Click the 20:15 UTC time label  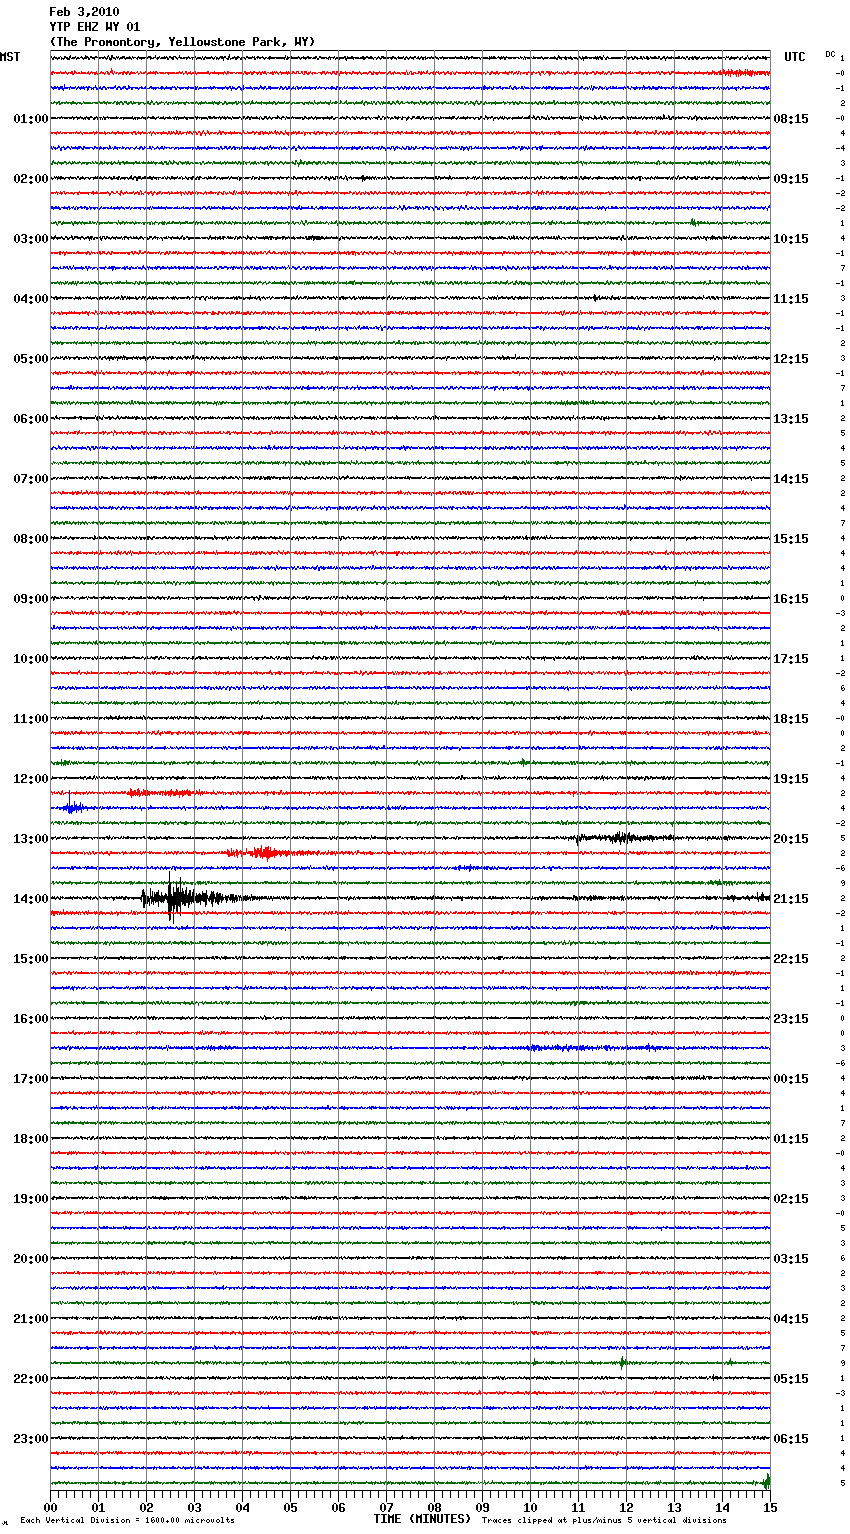coord(791,839)
